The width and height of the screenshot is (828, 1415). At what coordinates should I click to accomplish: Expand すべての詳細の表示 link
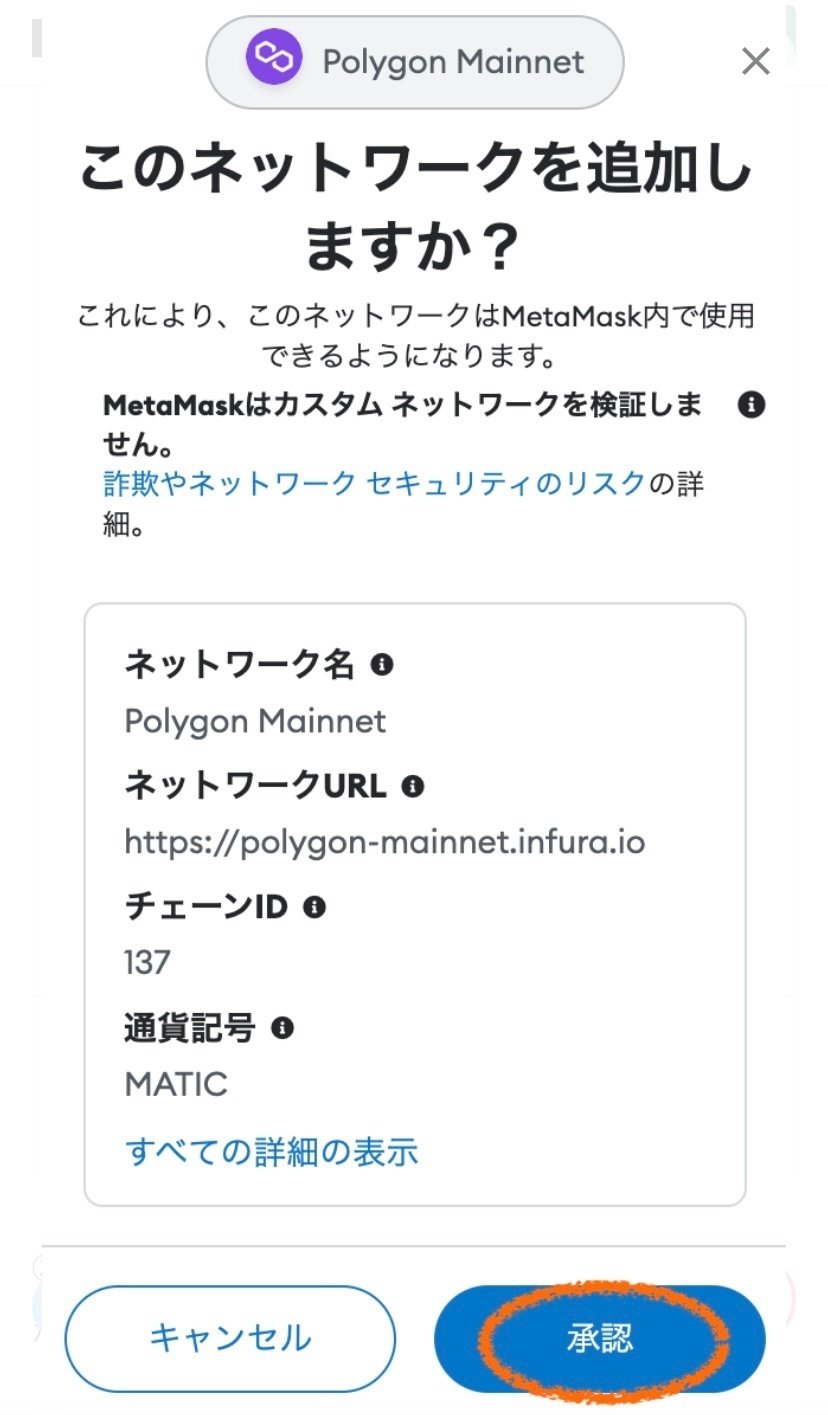coord(271,1152)
